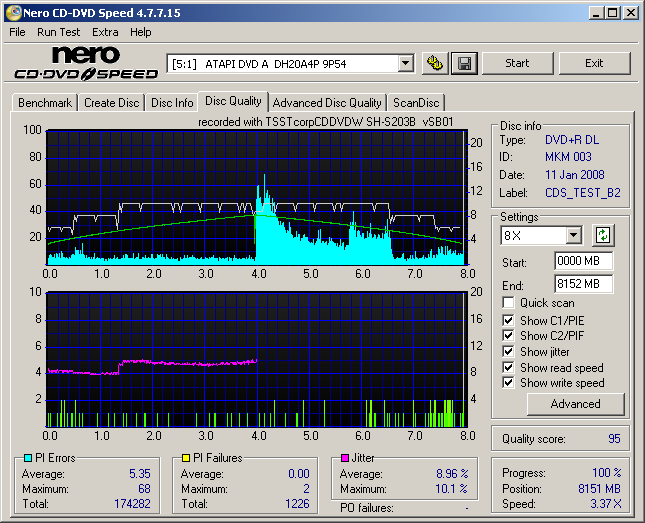Click the date 11 Jan 2008

pos(575,175)
